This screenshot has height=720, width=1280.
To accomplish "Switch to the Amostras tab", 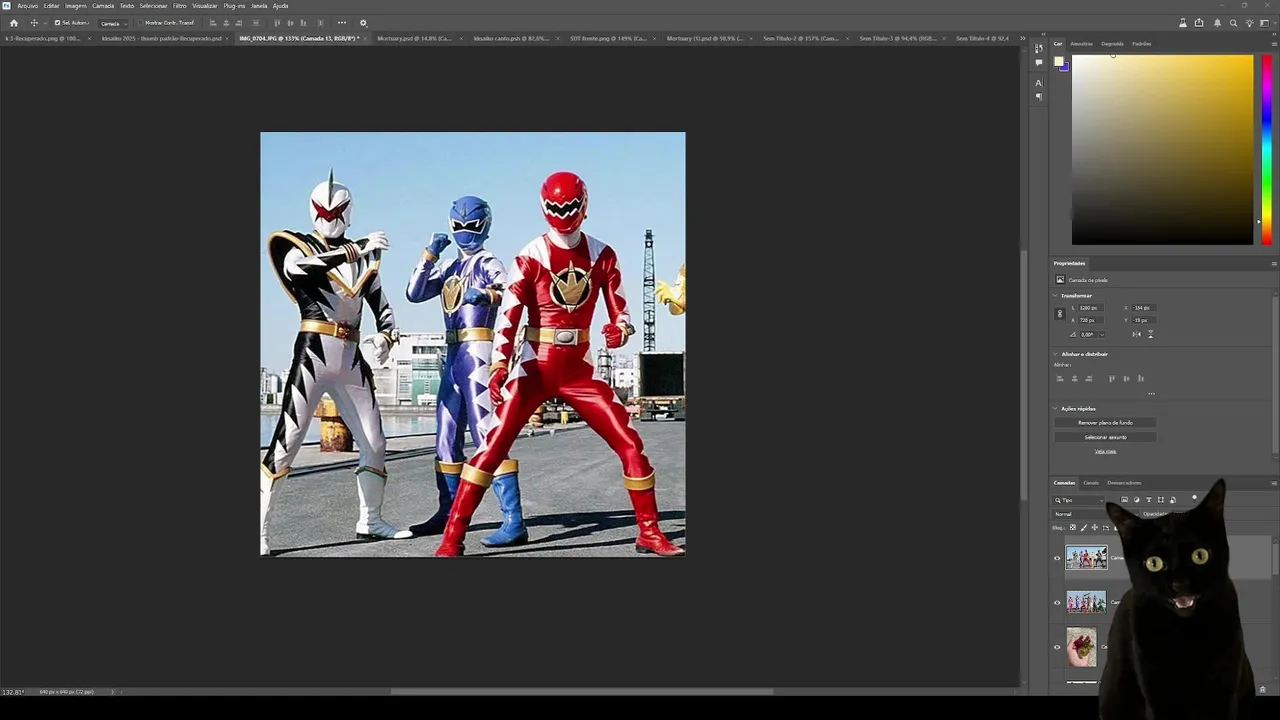I will coord(1082,44).
